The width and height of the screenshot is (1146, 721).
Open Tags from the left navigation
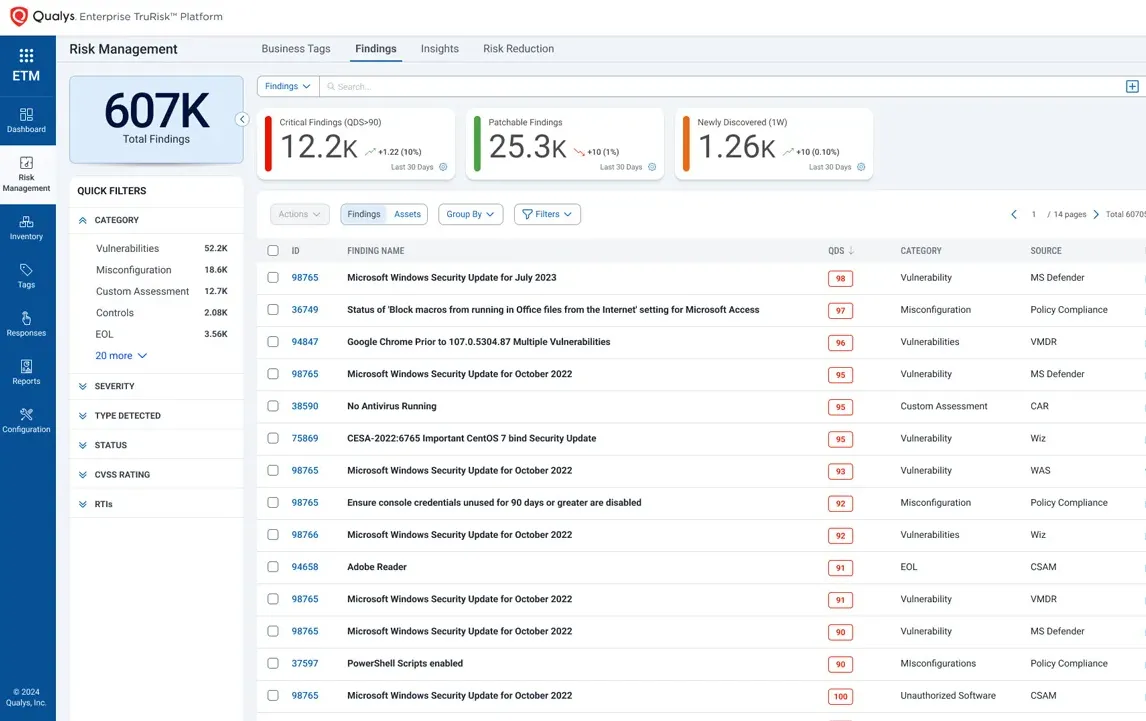[x=27, y=277]
